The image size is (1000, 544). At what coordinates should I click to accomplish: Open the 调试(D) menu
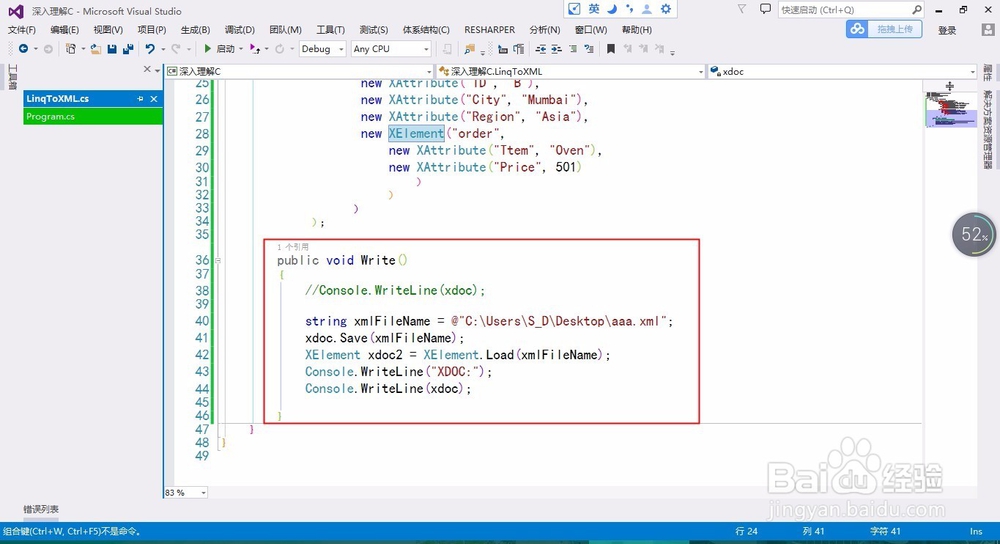coord(239,30)
